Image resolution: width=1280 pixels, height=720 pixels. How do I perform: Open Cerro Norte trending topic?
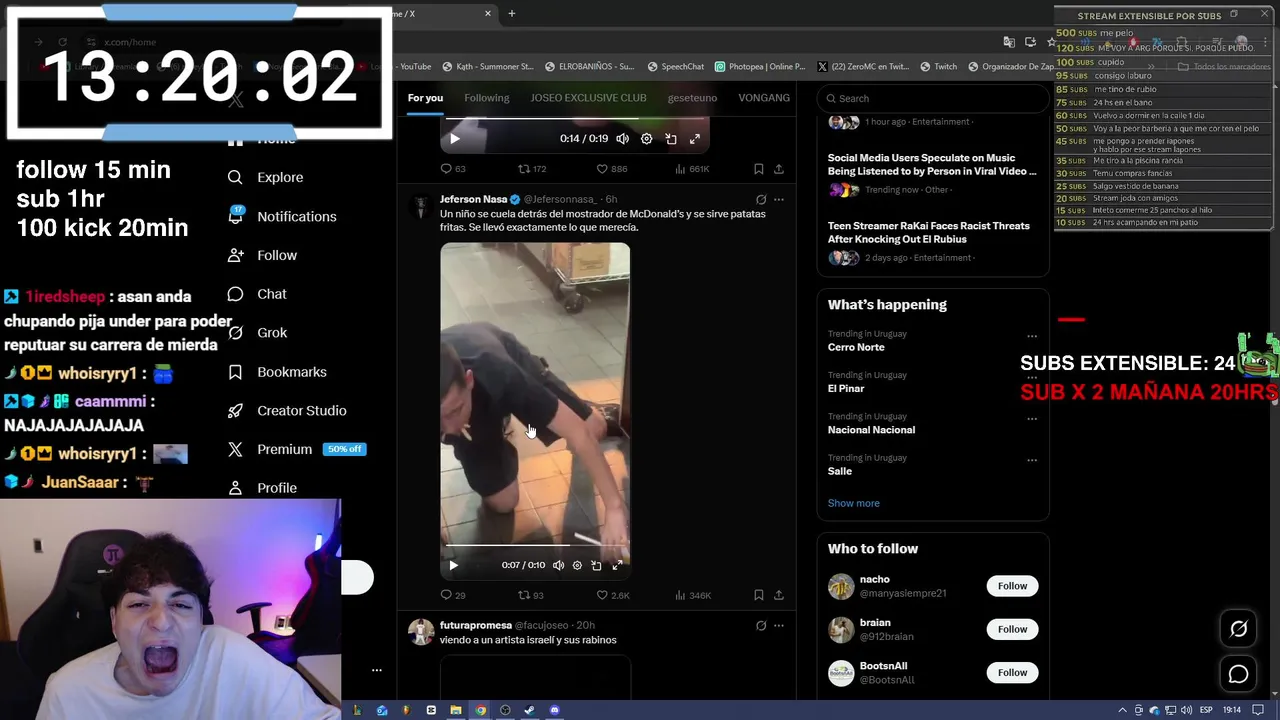coord(856,347)
